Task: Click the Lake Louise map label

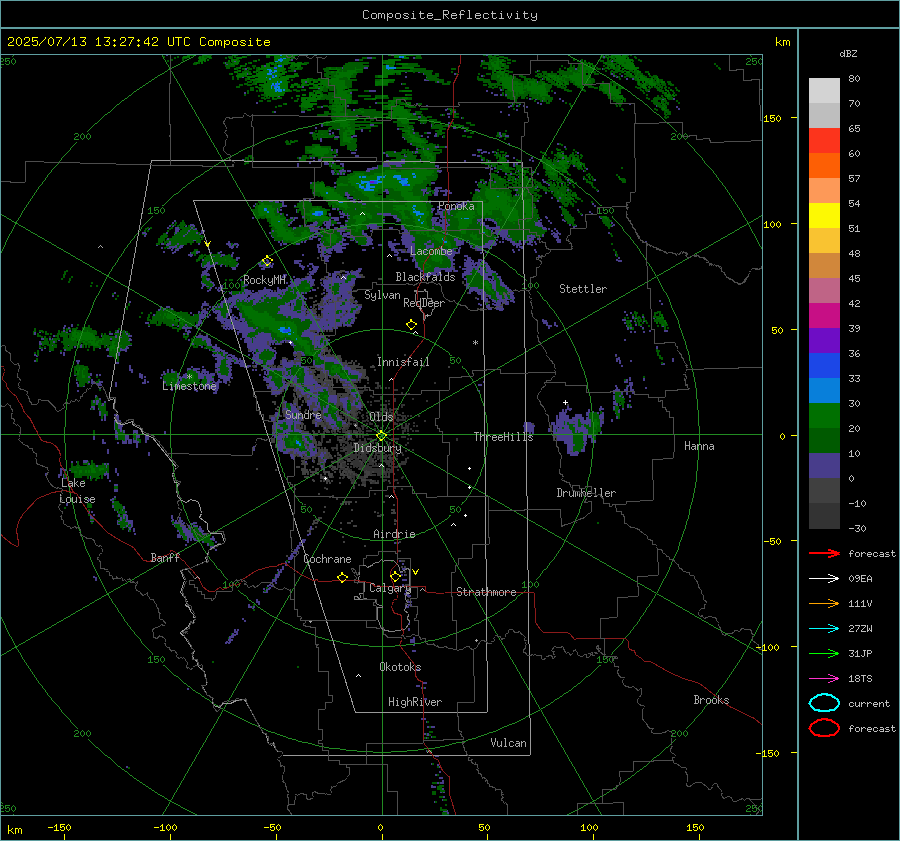Action: [x=77, y=491]
